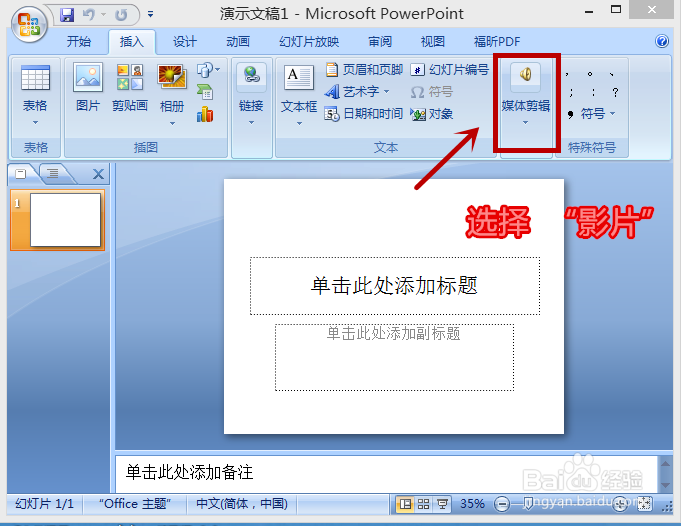Open Customize Quick Access Toolbar arrow
The height and width of the screenshot is (526, 681).
coord(150,15)
